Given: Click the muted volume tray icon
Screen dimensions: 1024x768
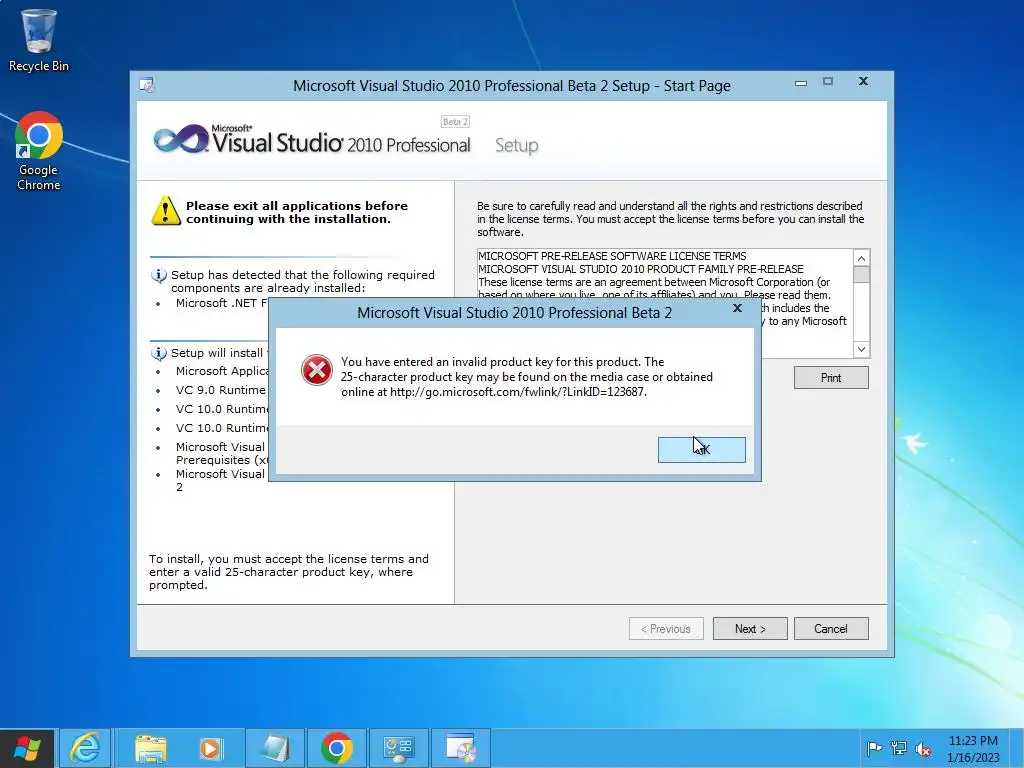Looking at the screenshot, I should (923, 748).
